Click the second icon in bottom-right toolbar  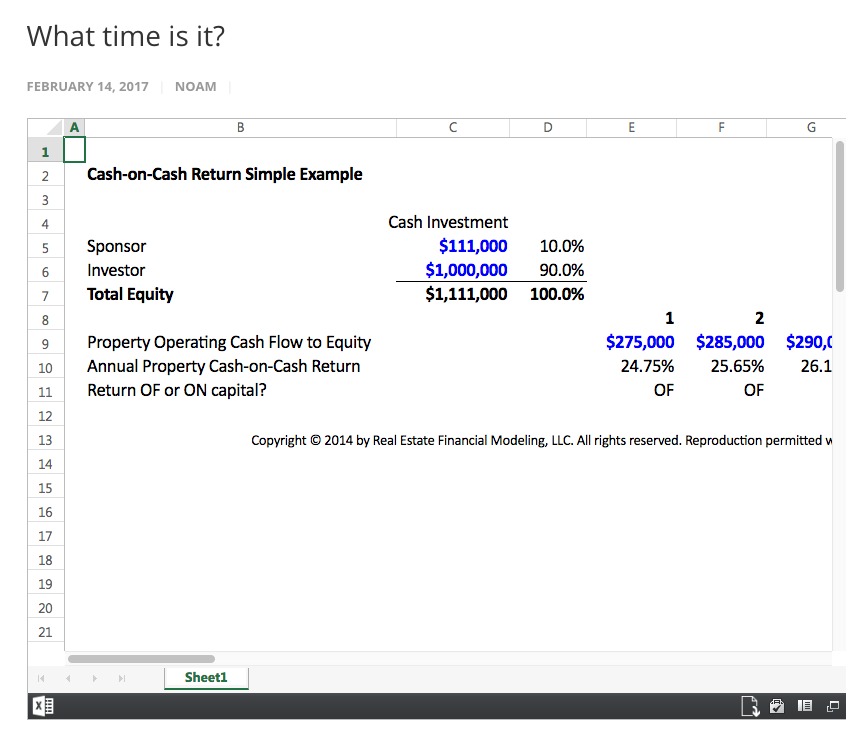(x=777, y=706)
